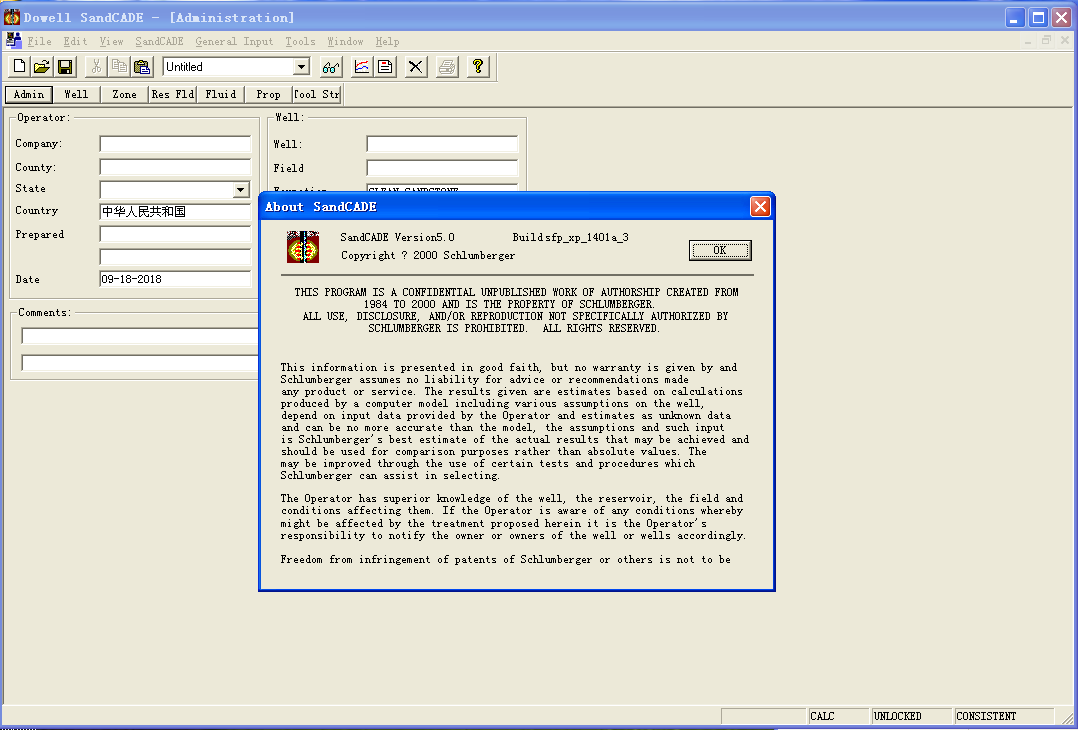The height and width of the screenshot is (730, 1078).
Task: Open the SandCADE menu
Action: pyautogui.click(x=160, y=41)
